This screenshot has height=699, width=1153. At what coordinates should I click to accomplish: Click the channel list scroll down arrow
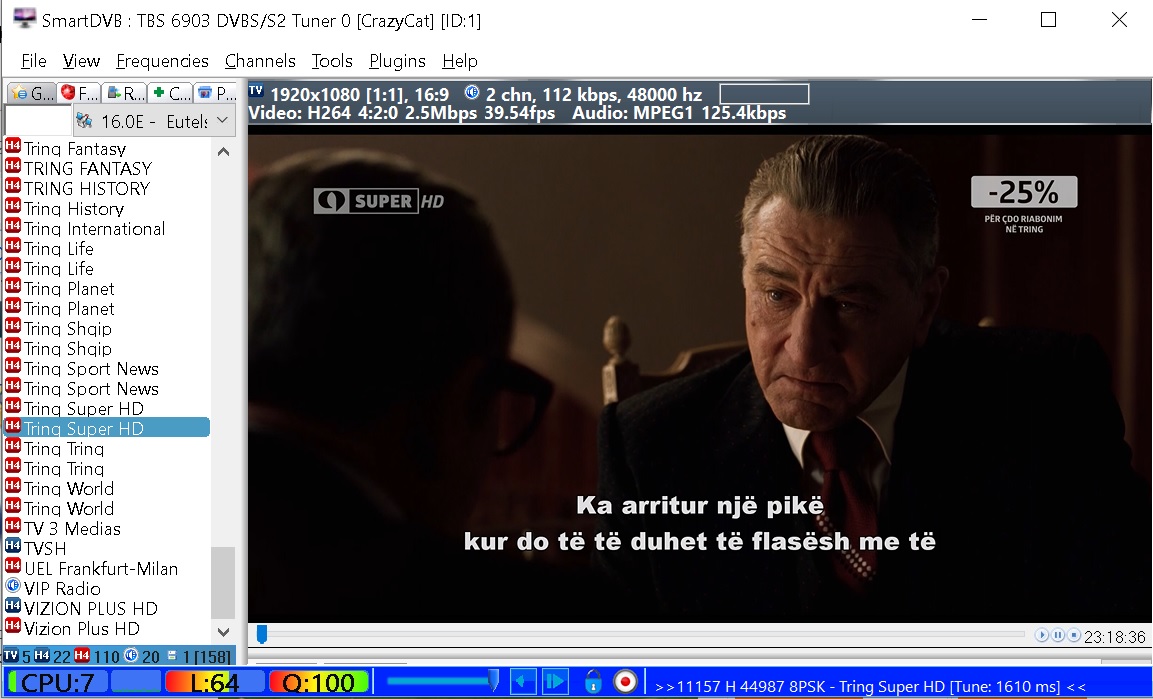224,631
